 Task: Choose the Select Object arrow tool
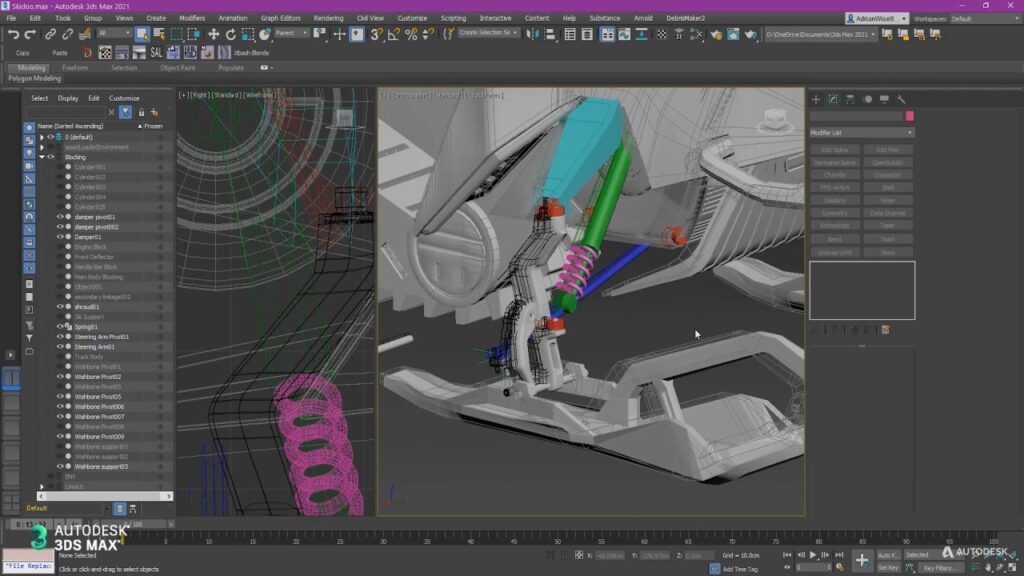tap(141, 34)
